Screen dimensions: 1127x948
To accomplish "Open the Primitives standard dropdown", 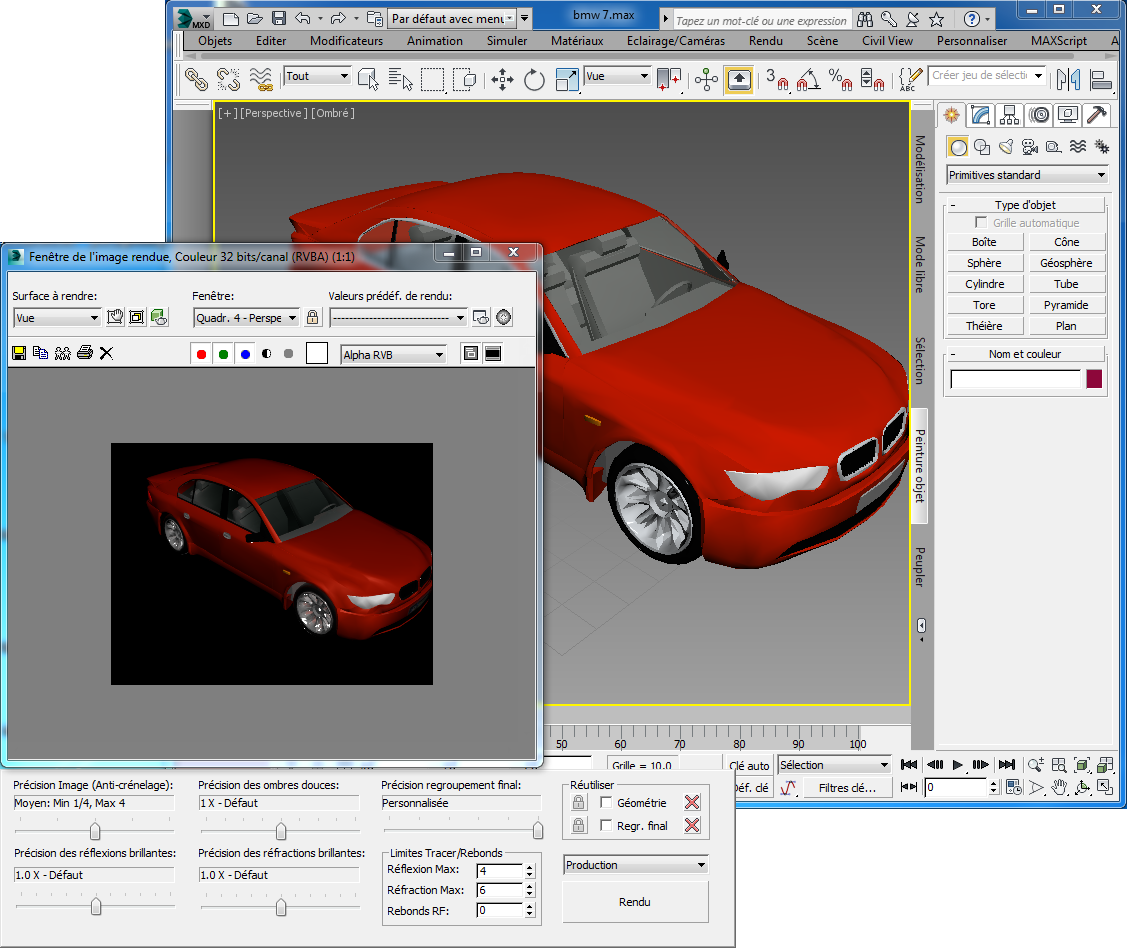I will [x=1027, y=175].
